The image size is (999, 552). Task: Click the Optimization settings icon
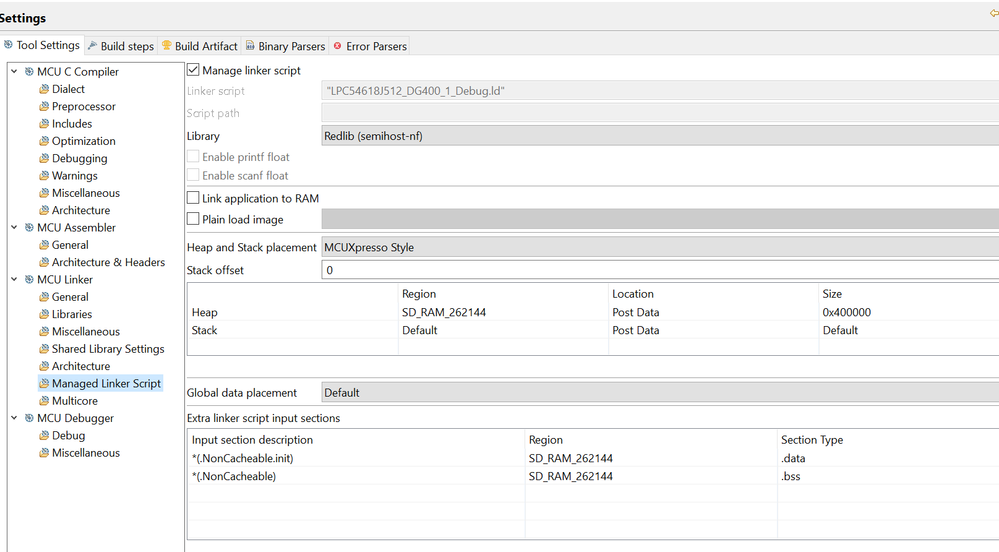coord(44,141)
